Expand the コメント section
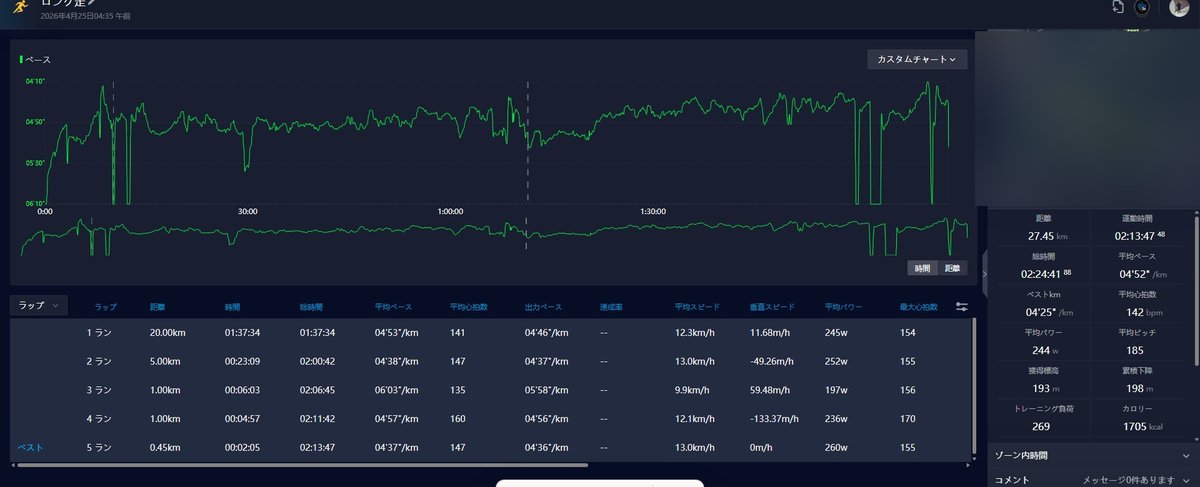The image size is (1200, 487). [1090, 480]
